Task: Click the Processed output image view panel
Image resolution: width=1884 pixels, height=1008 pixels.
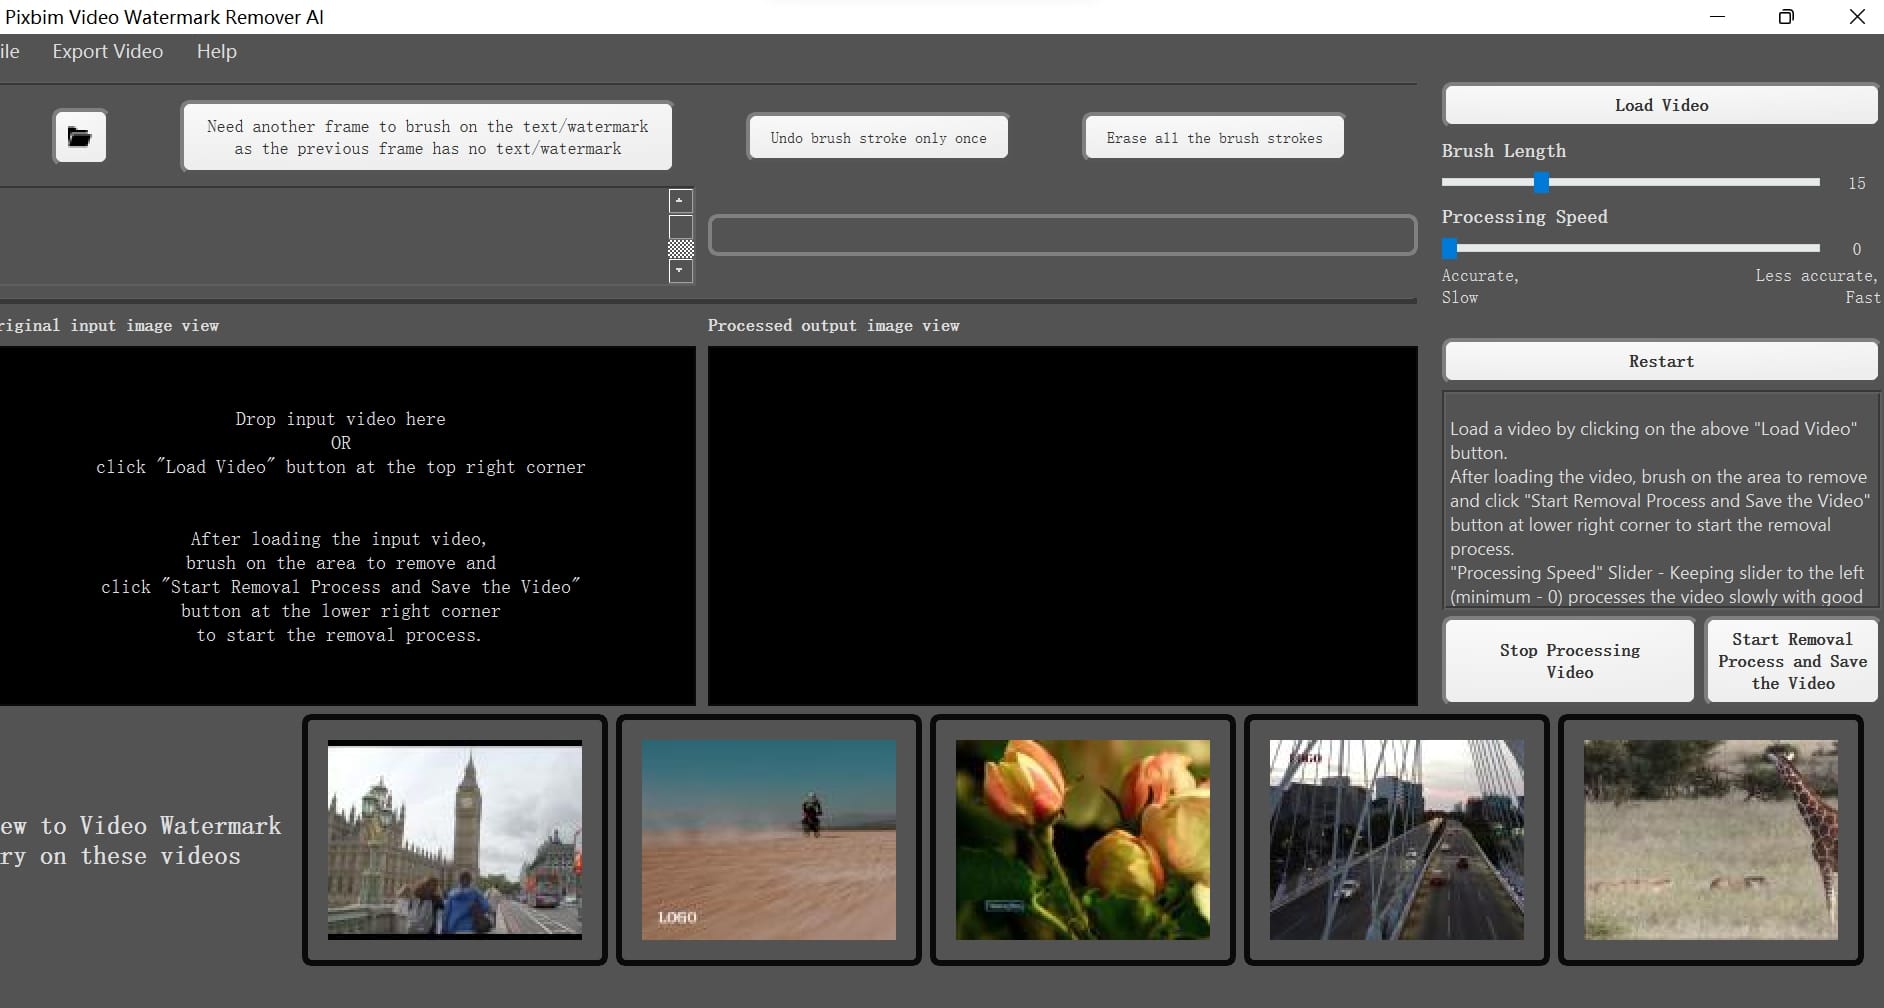Action: coord(1062,526)
